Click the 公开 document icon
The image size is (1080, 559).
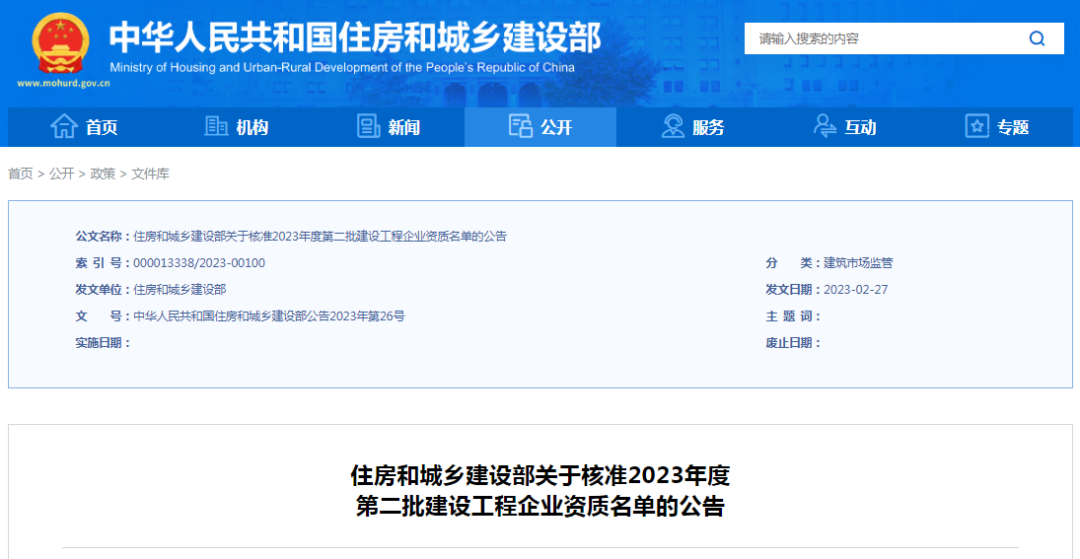coord(521,127)
